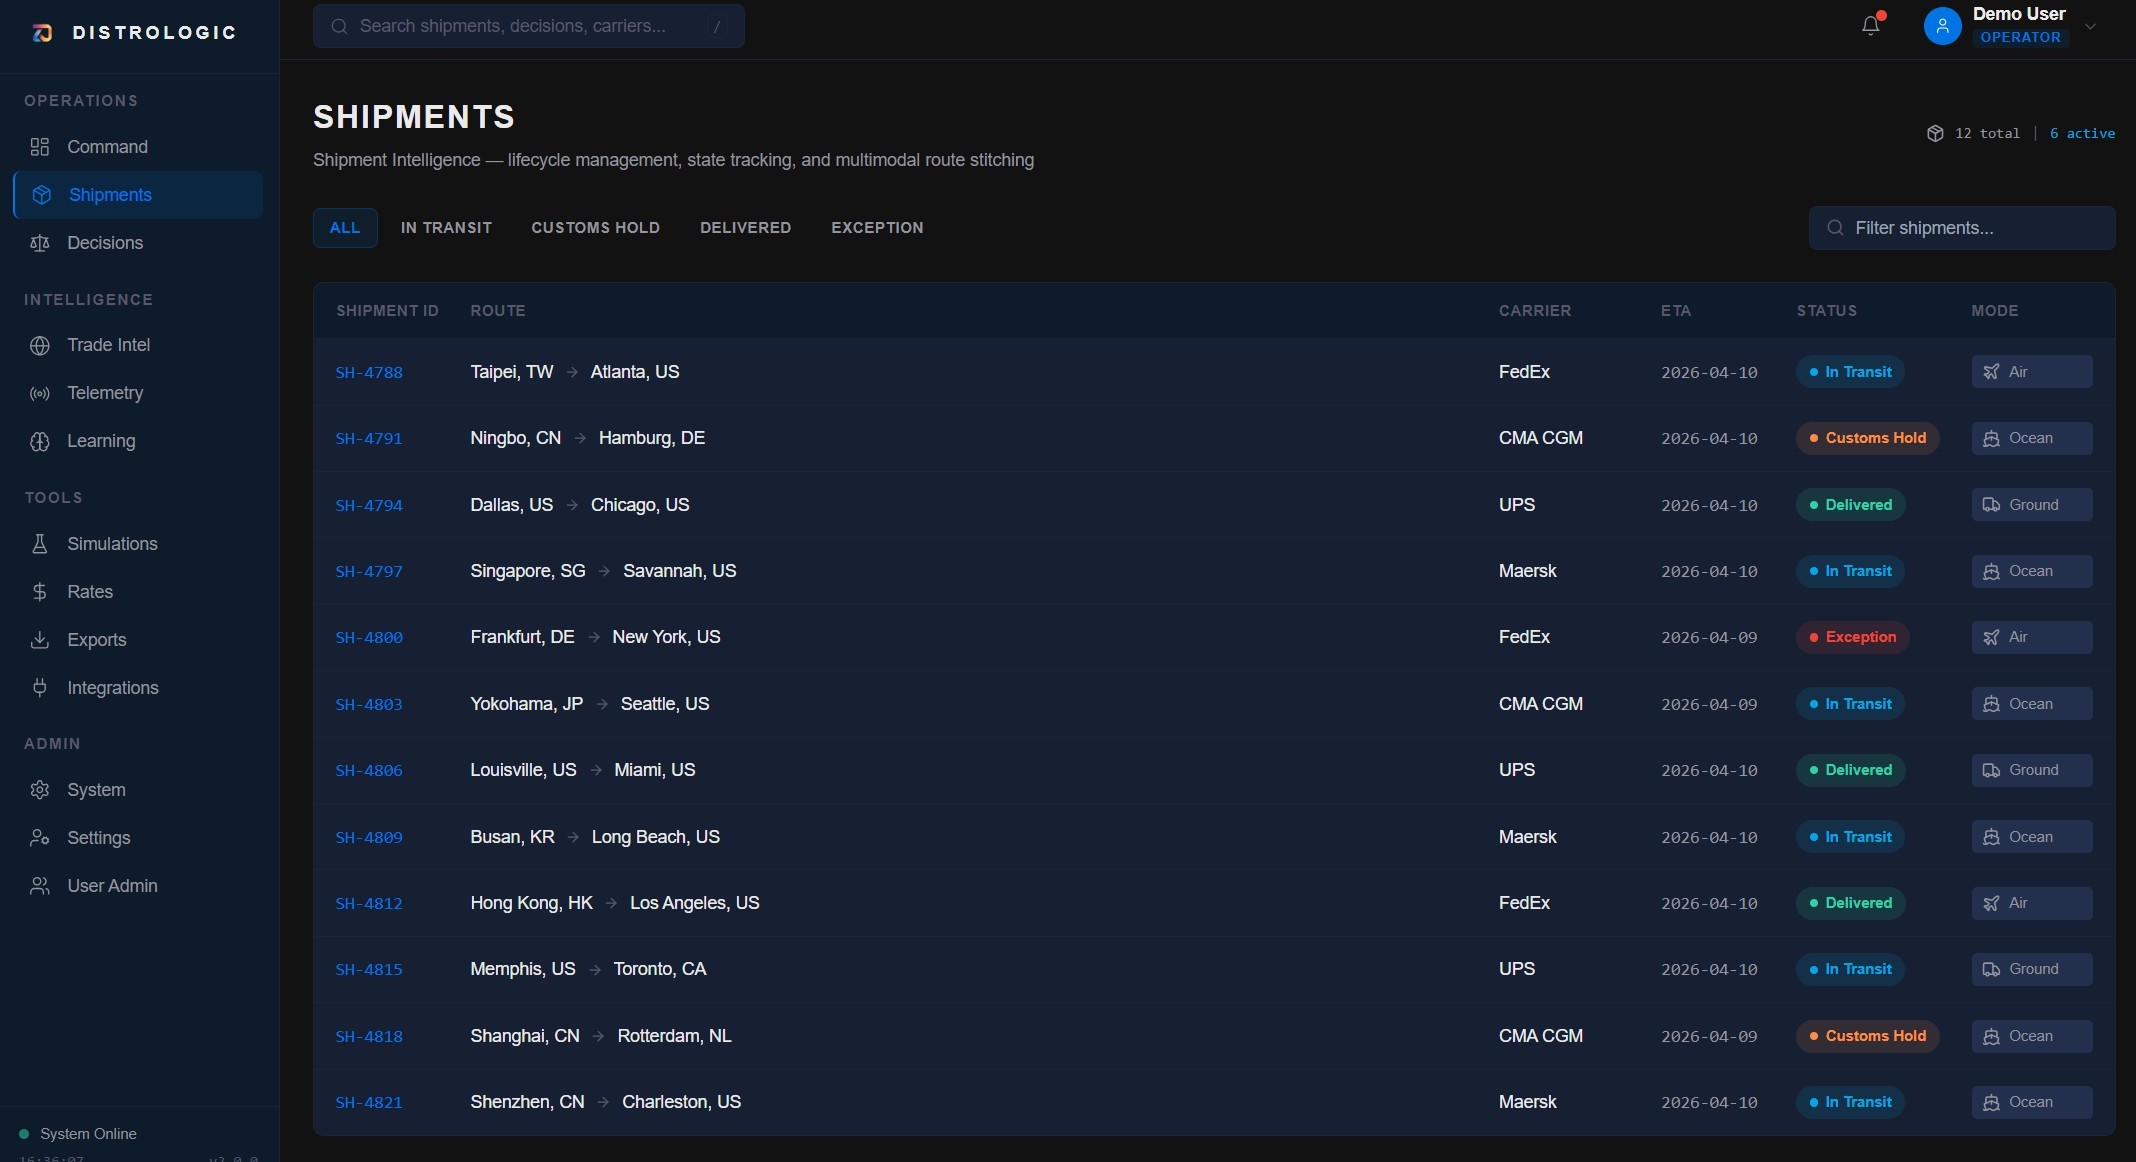The width and height of the screenshot is (2136, 1162).
Task: Click the 2026-04-09 ETA for SH-4803
Action: tap(1709, 704)
